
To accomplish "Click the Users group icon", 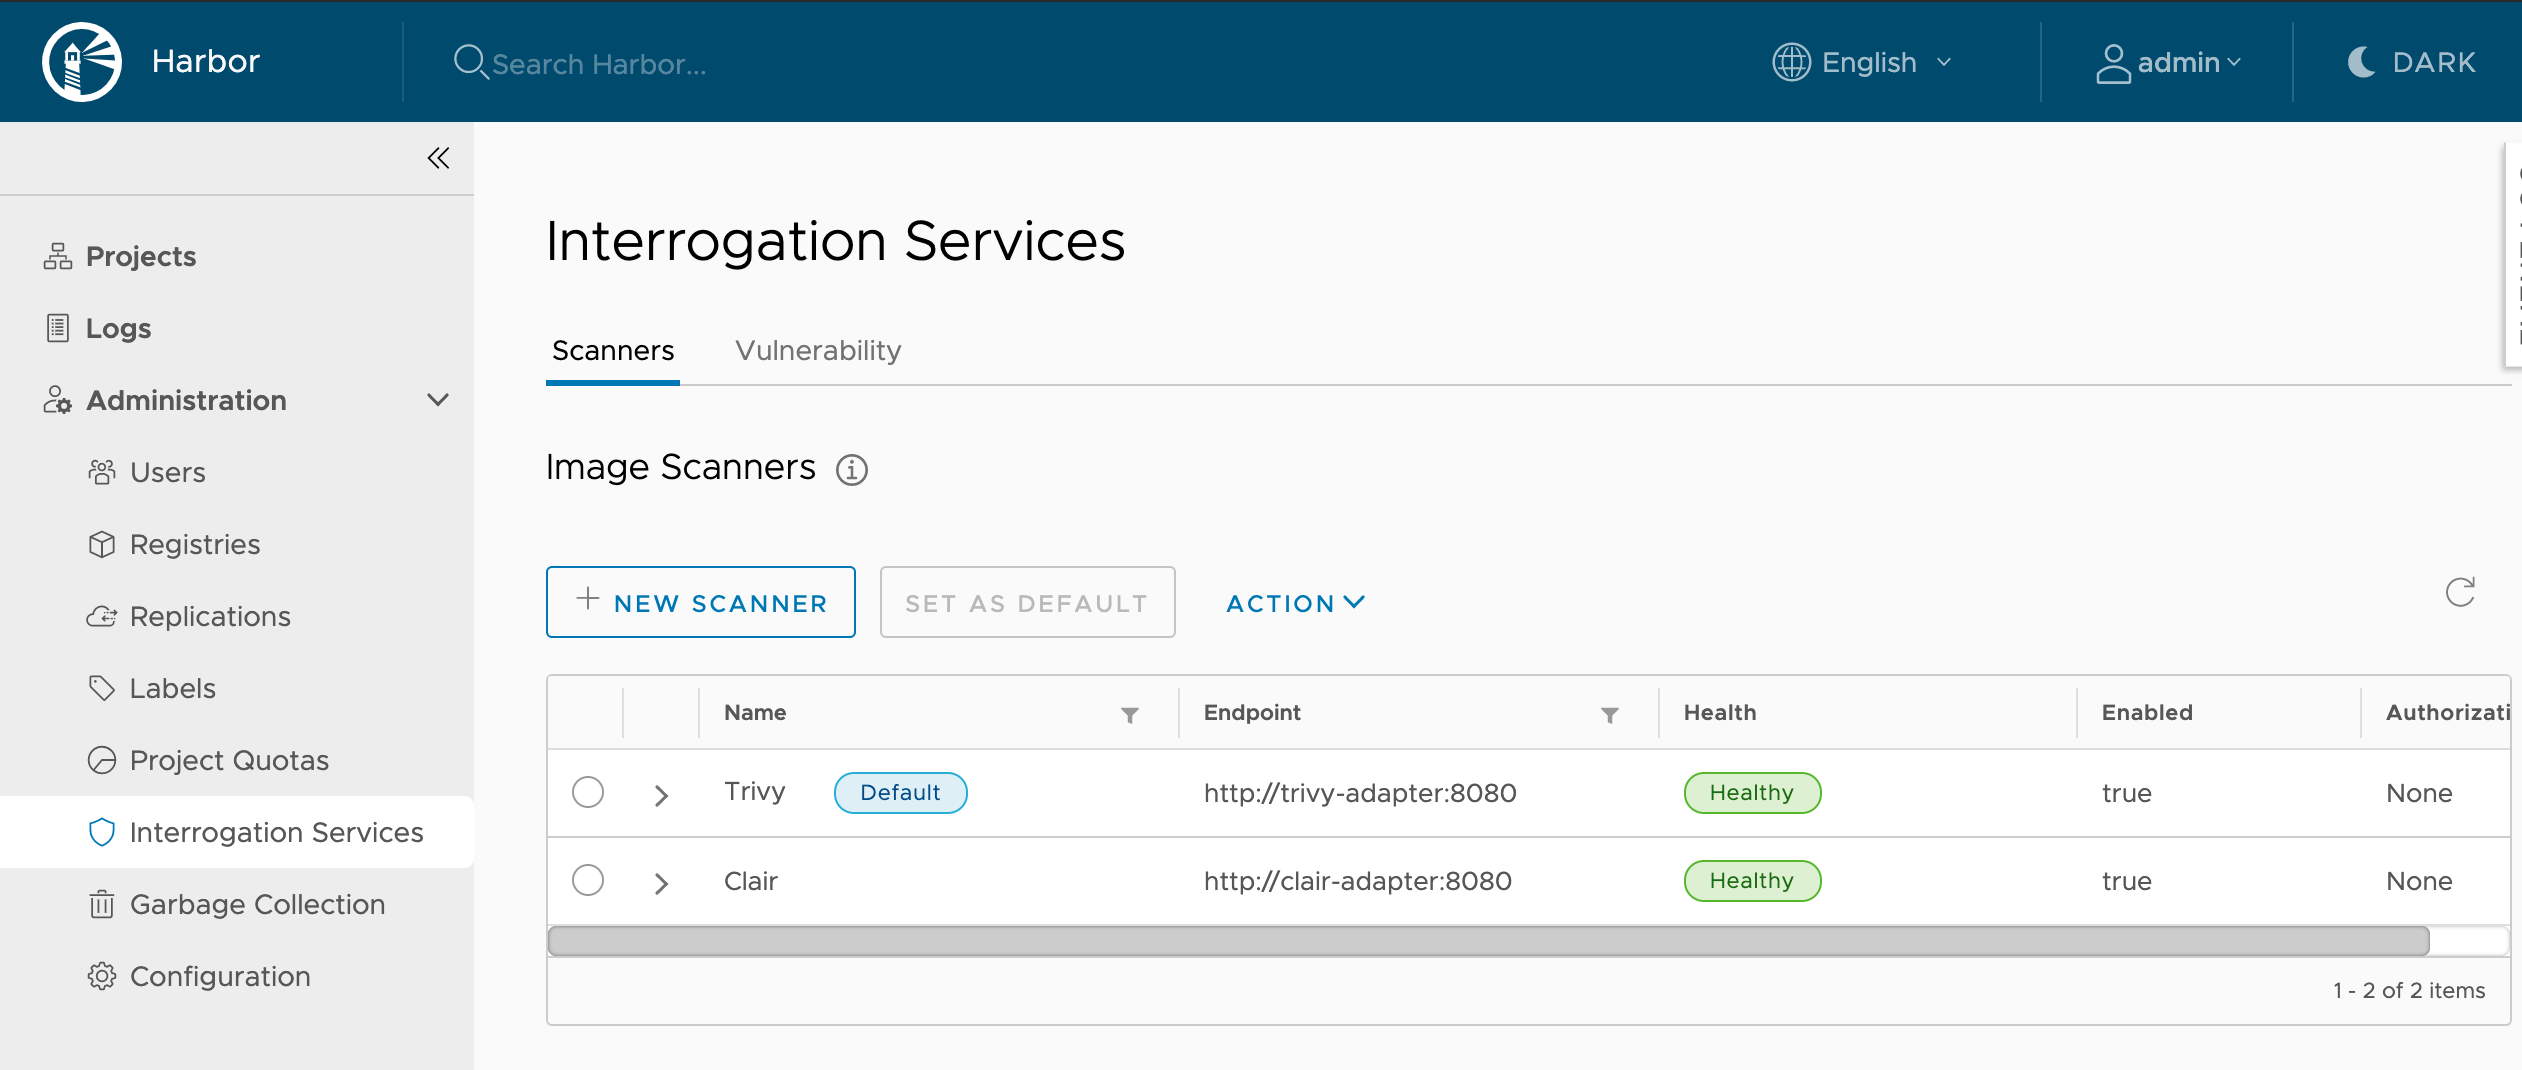I will tap(102, 472).
